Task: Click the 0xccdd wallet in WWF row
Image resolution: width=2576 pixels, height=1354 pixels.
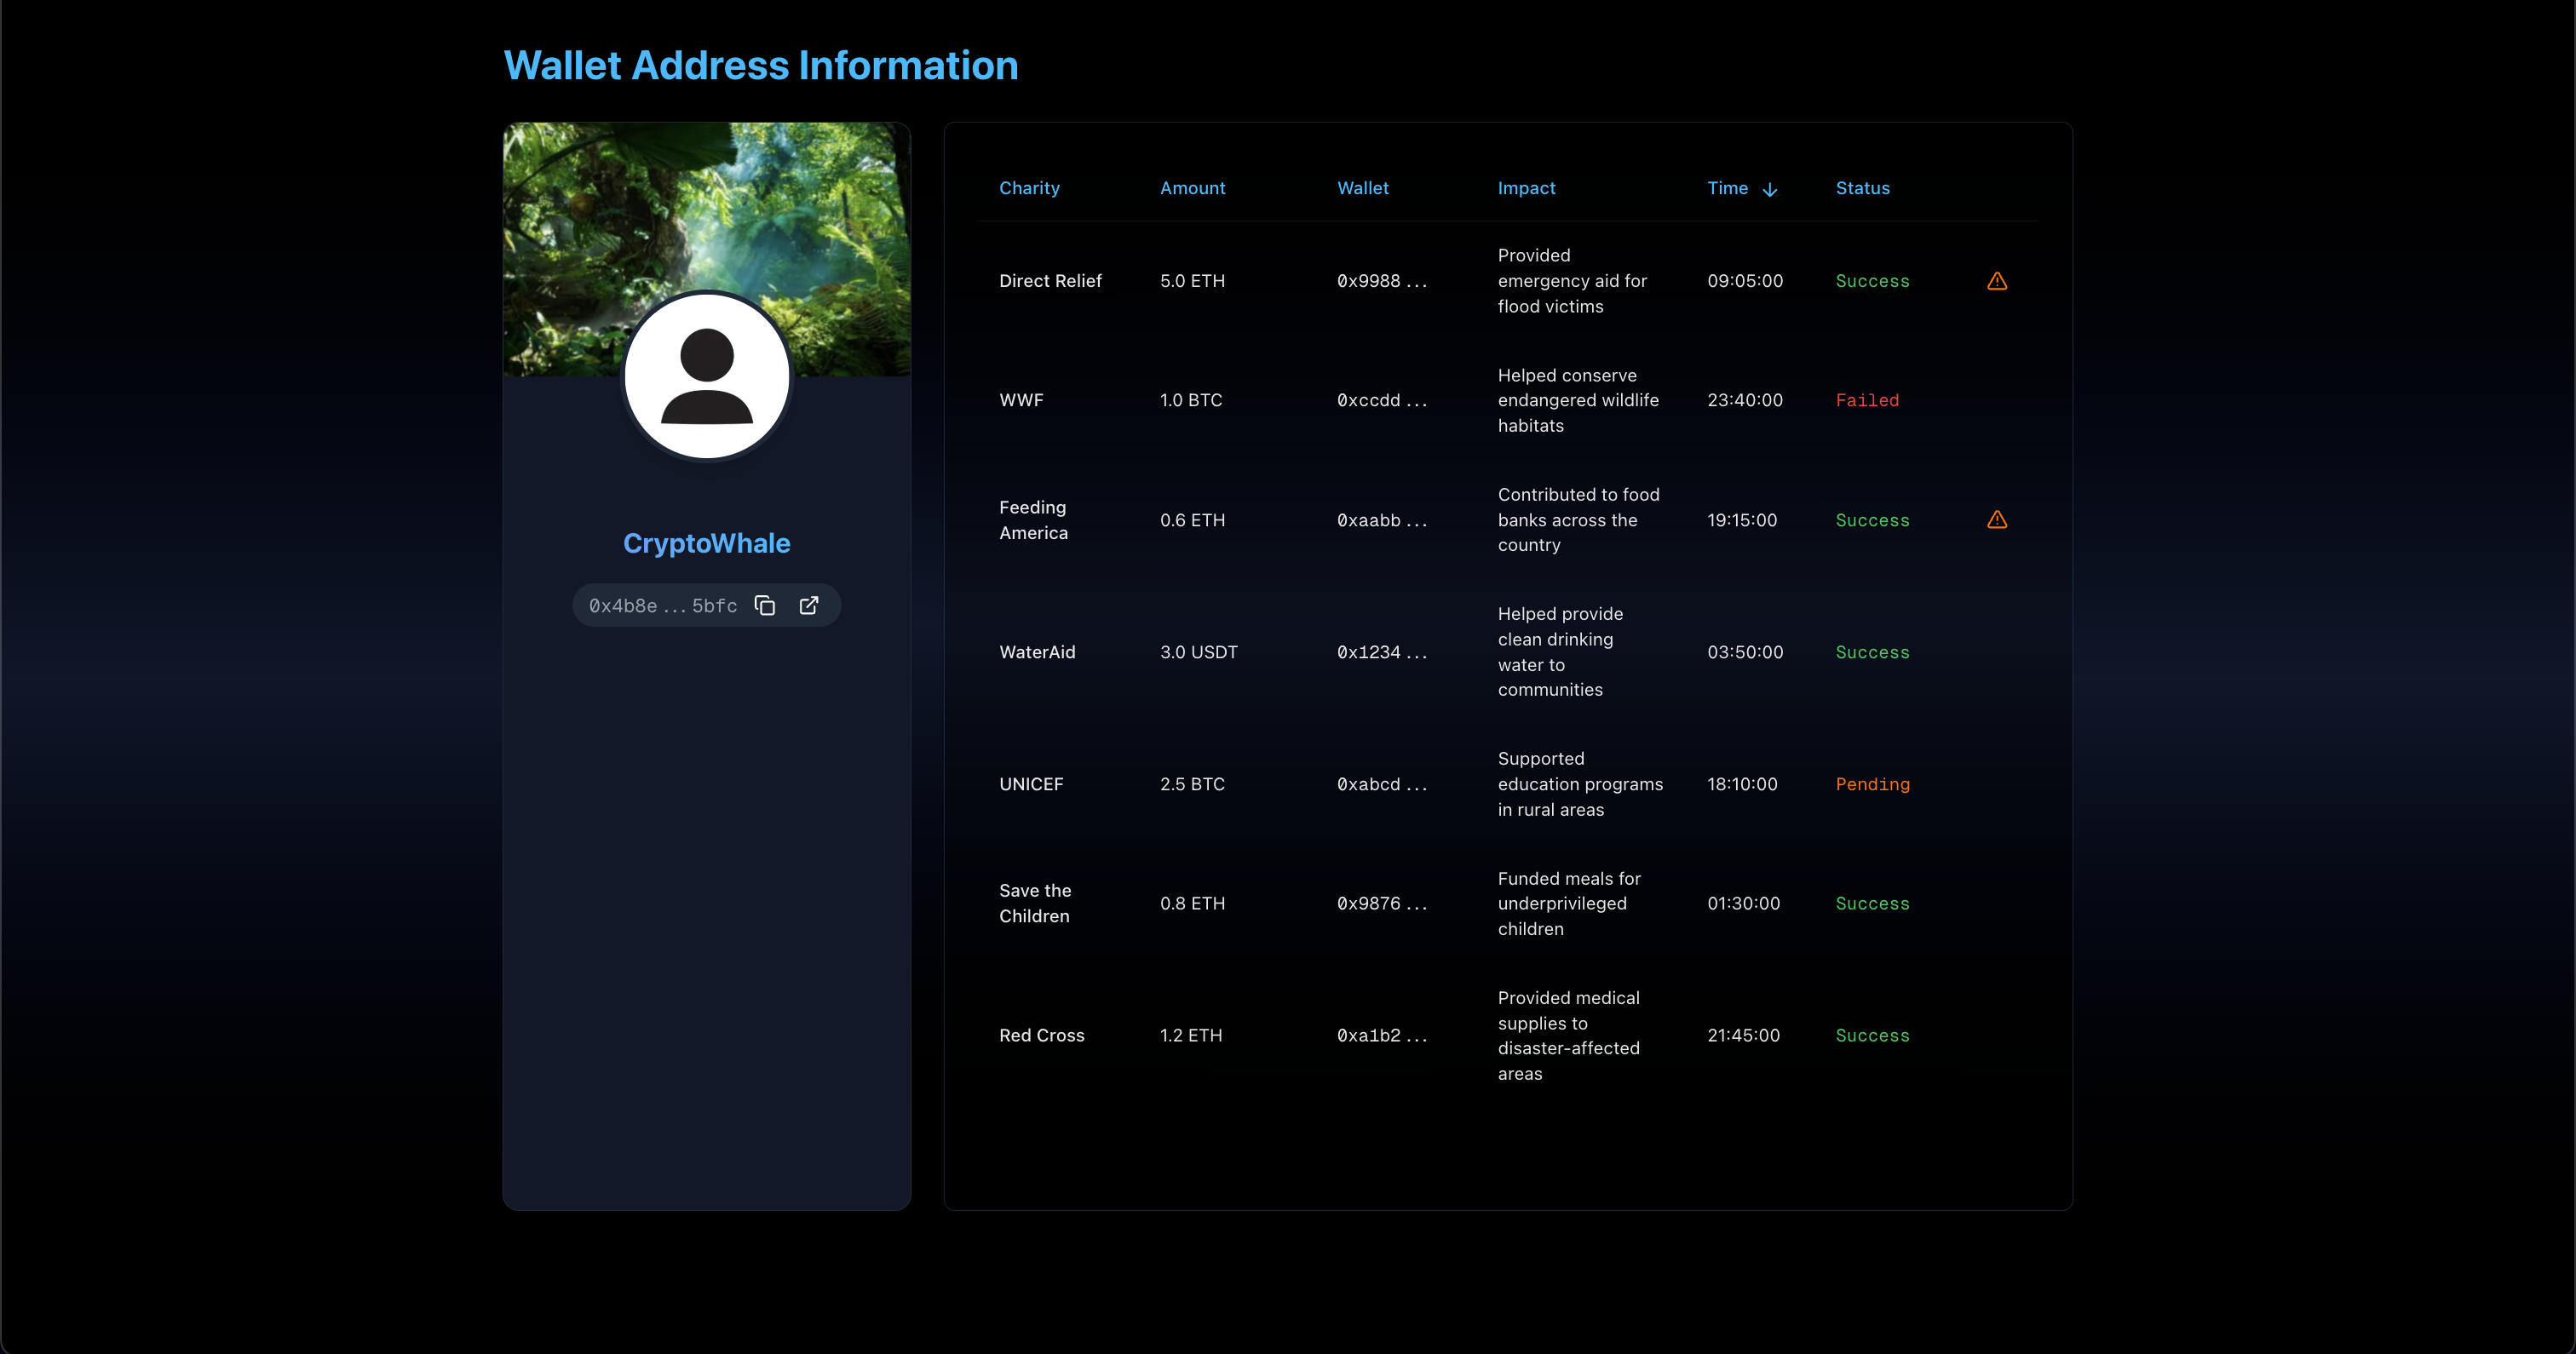Action: (1381, 400)
